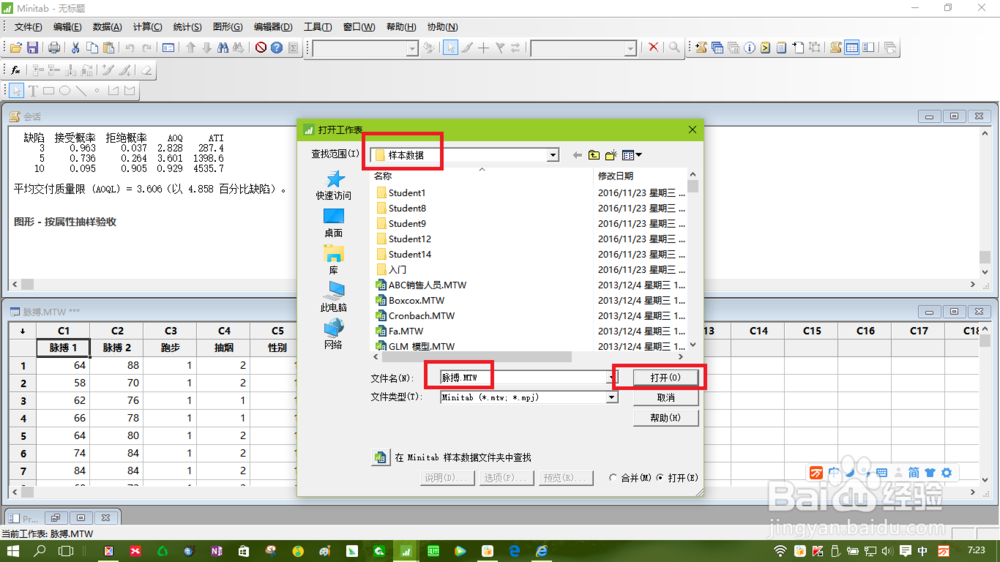Open the View Menu dropdown in dialog
The height and width of the screenshot is (562, 1000).
632,155
